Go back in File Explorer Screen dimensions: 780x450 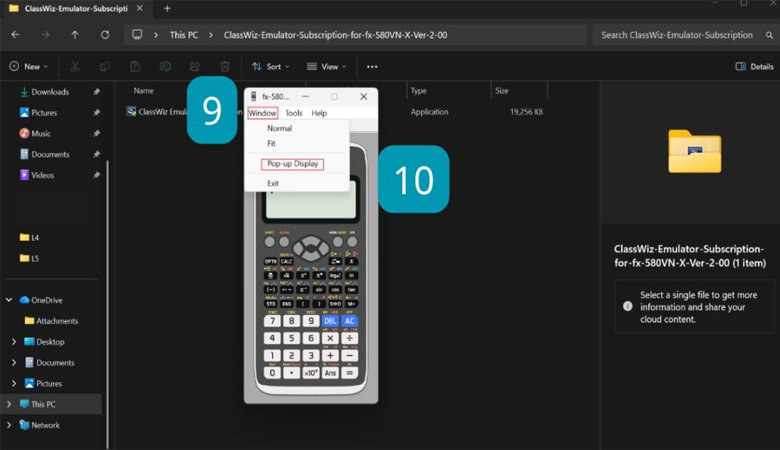[15, 35]
